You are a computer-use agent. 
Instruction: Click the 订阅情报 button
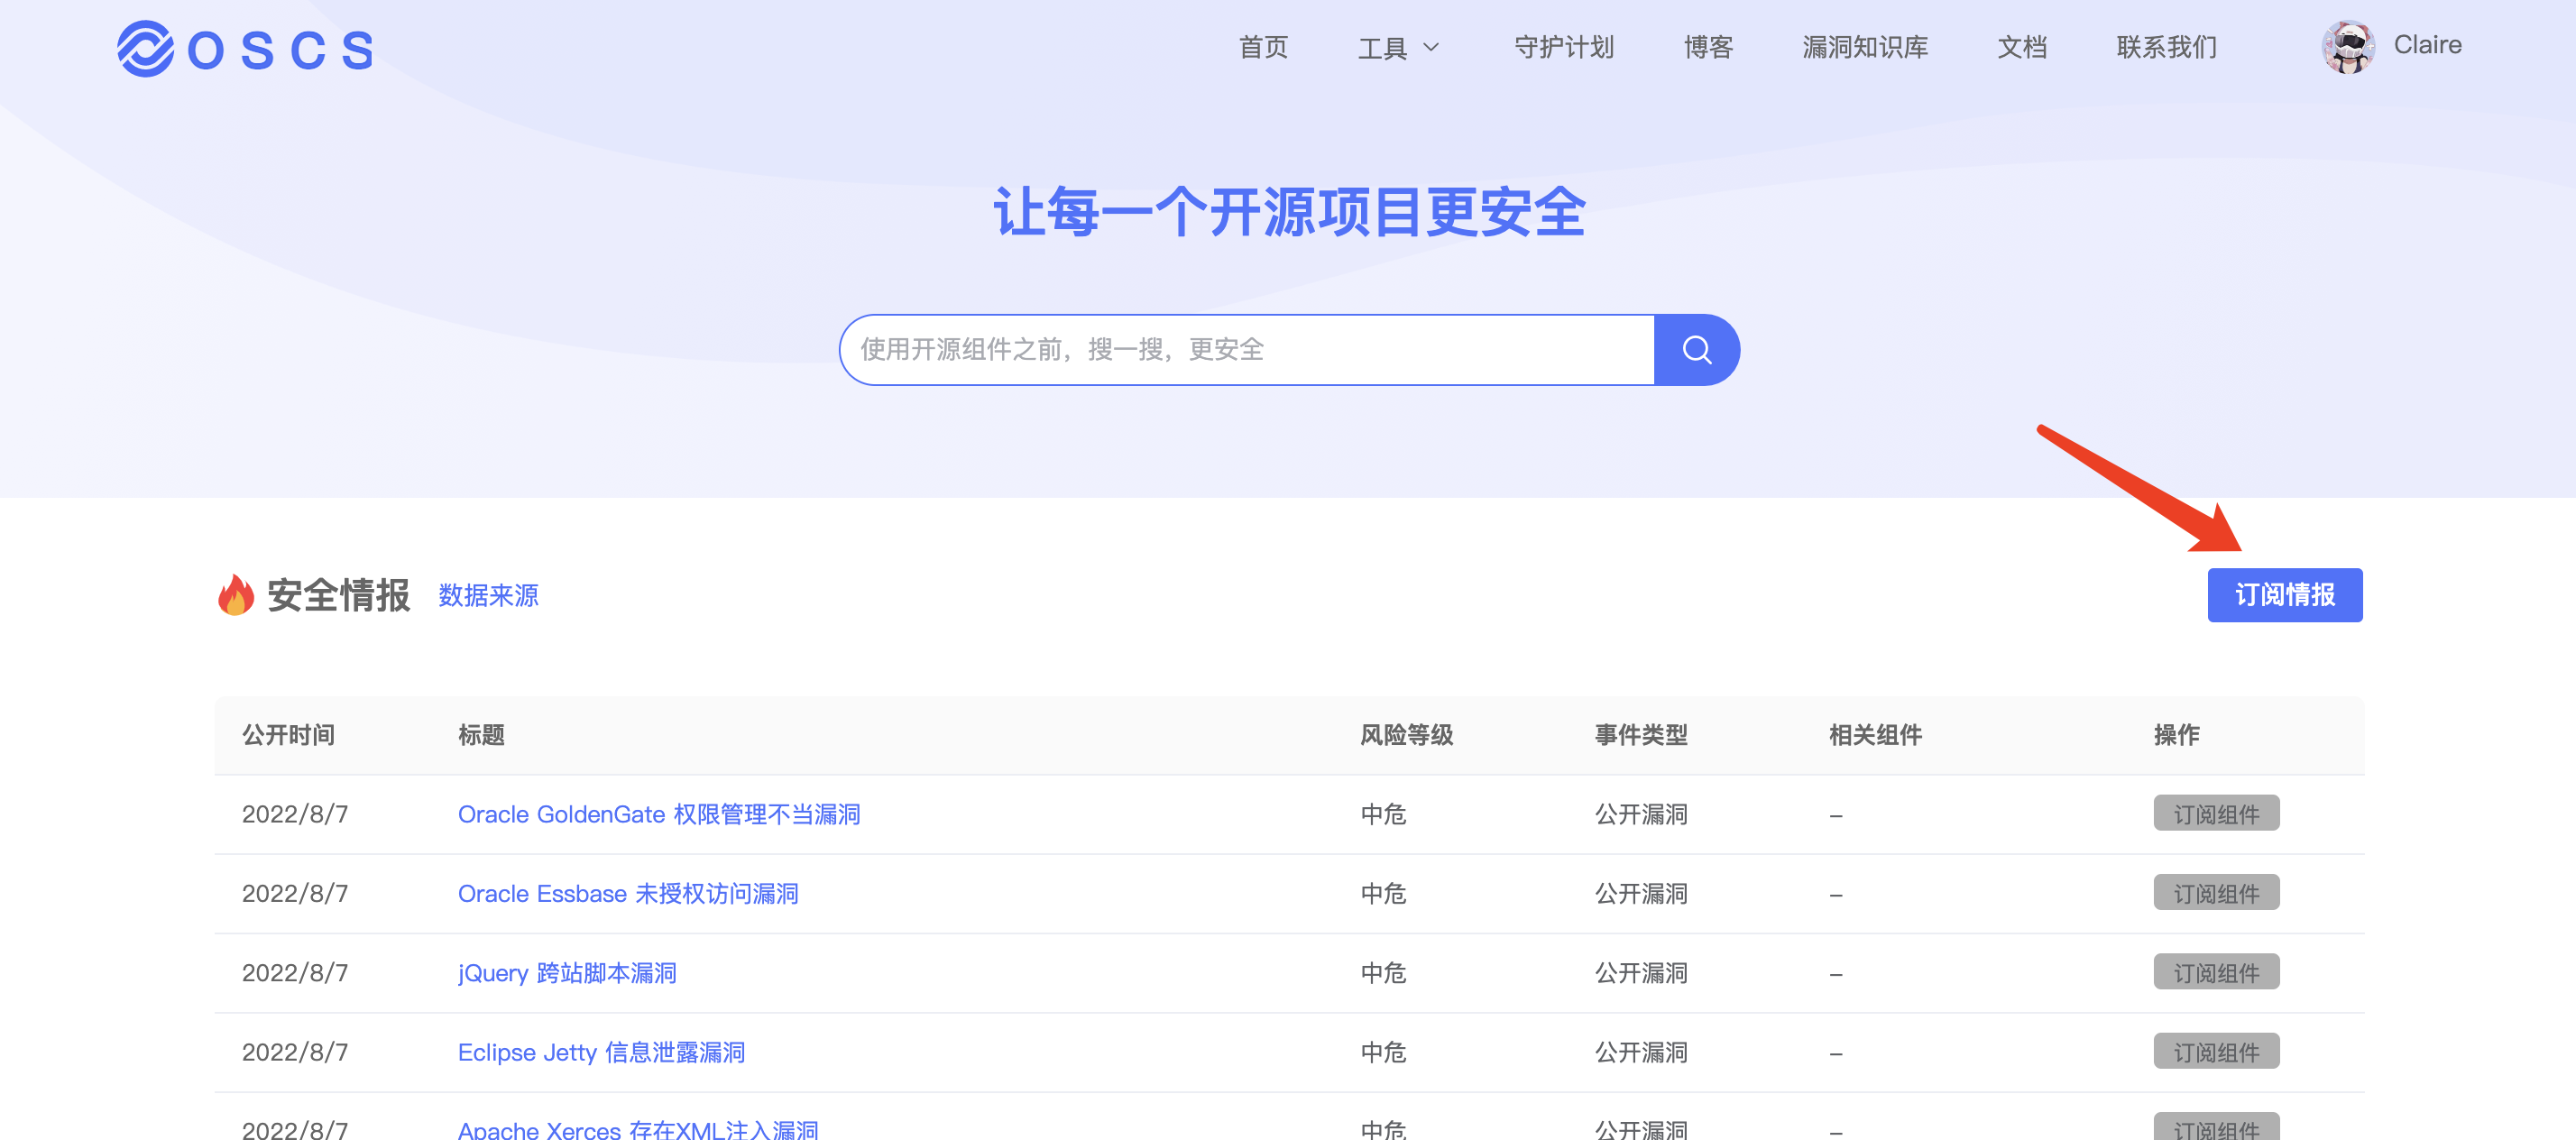click(x=2284, y=595)
